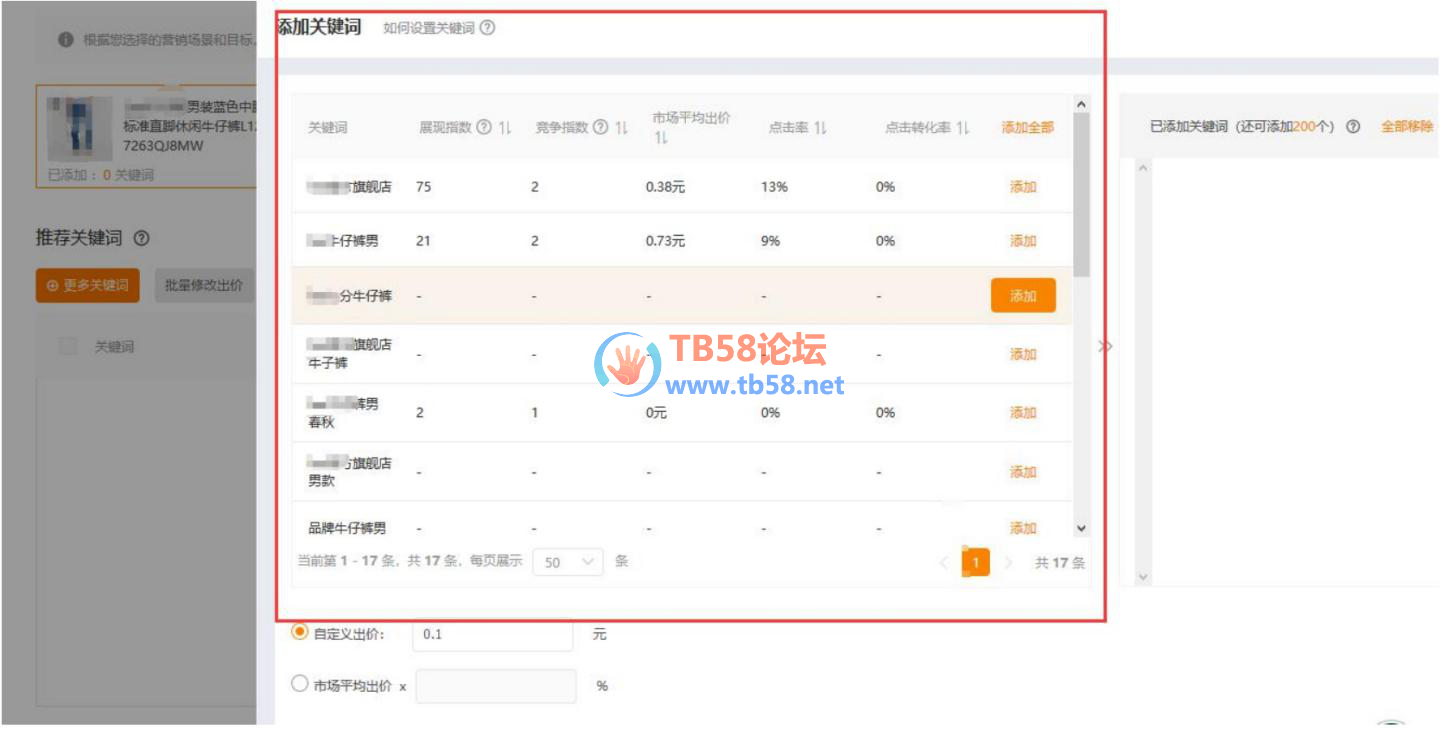
Task: Select the 自定义出价 radio button
Action: (x=299, y=632)
